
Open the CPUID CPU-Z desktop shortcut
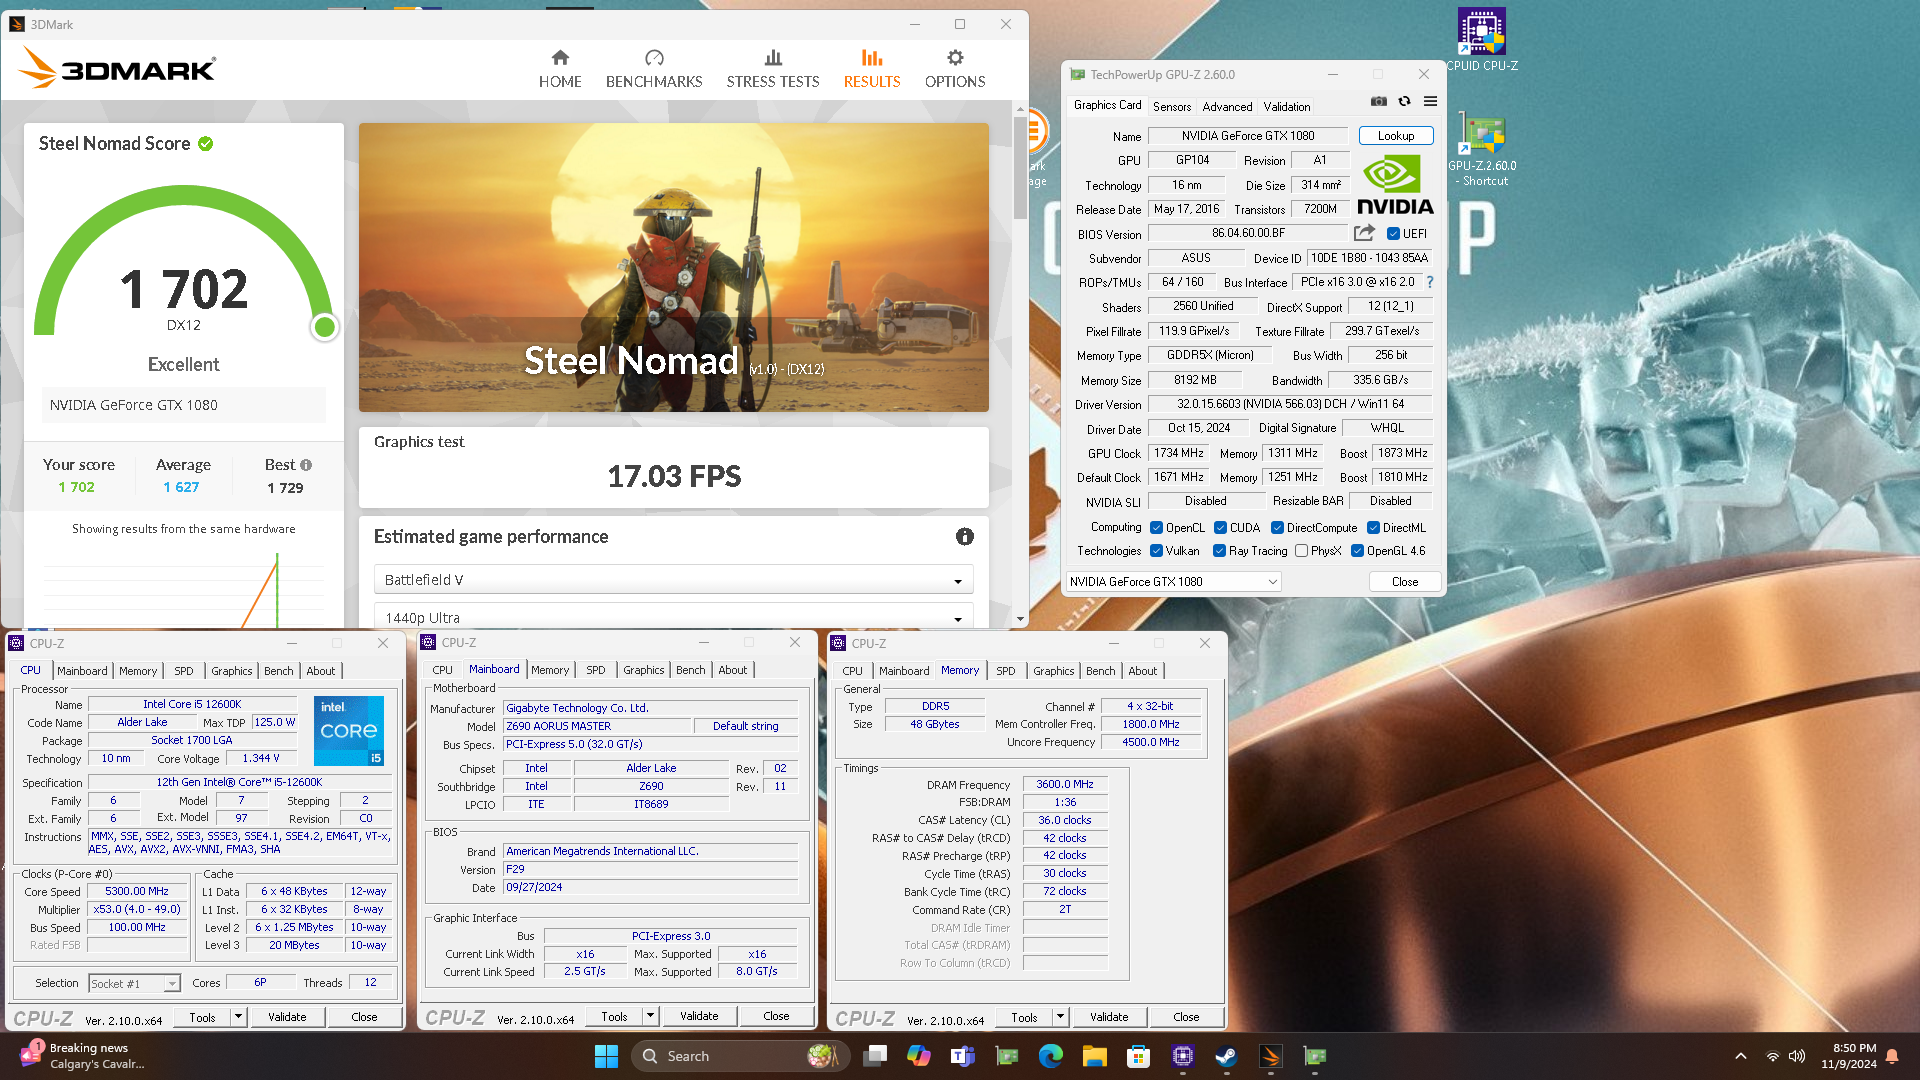[x=1482, y=40]
